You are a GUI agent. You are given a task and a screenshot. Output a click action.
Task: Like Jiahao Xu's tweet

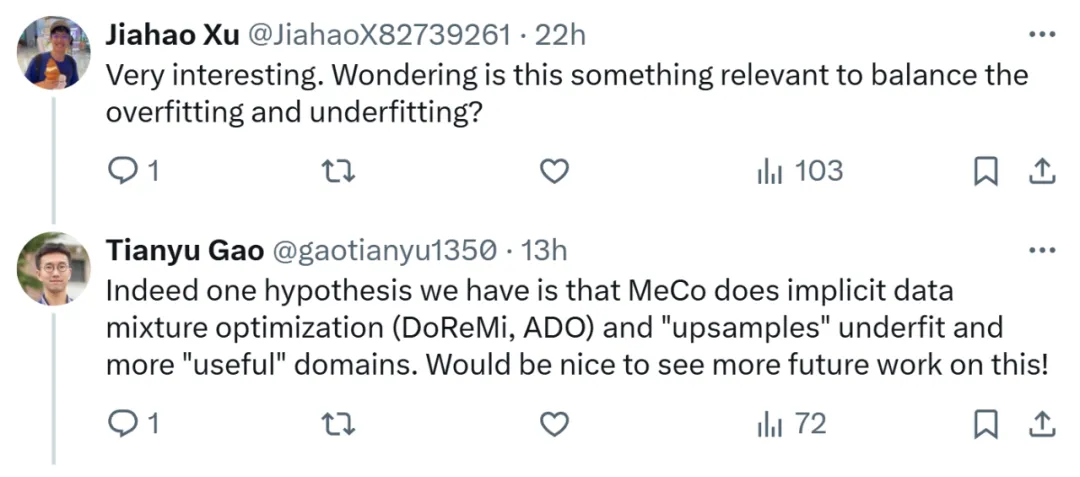553,172
